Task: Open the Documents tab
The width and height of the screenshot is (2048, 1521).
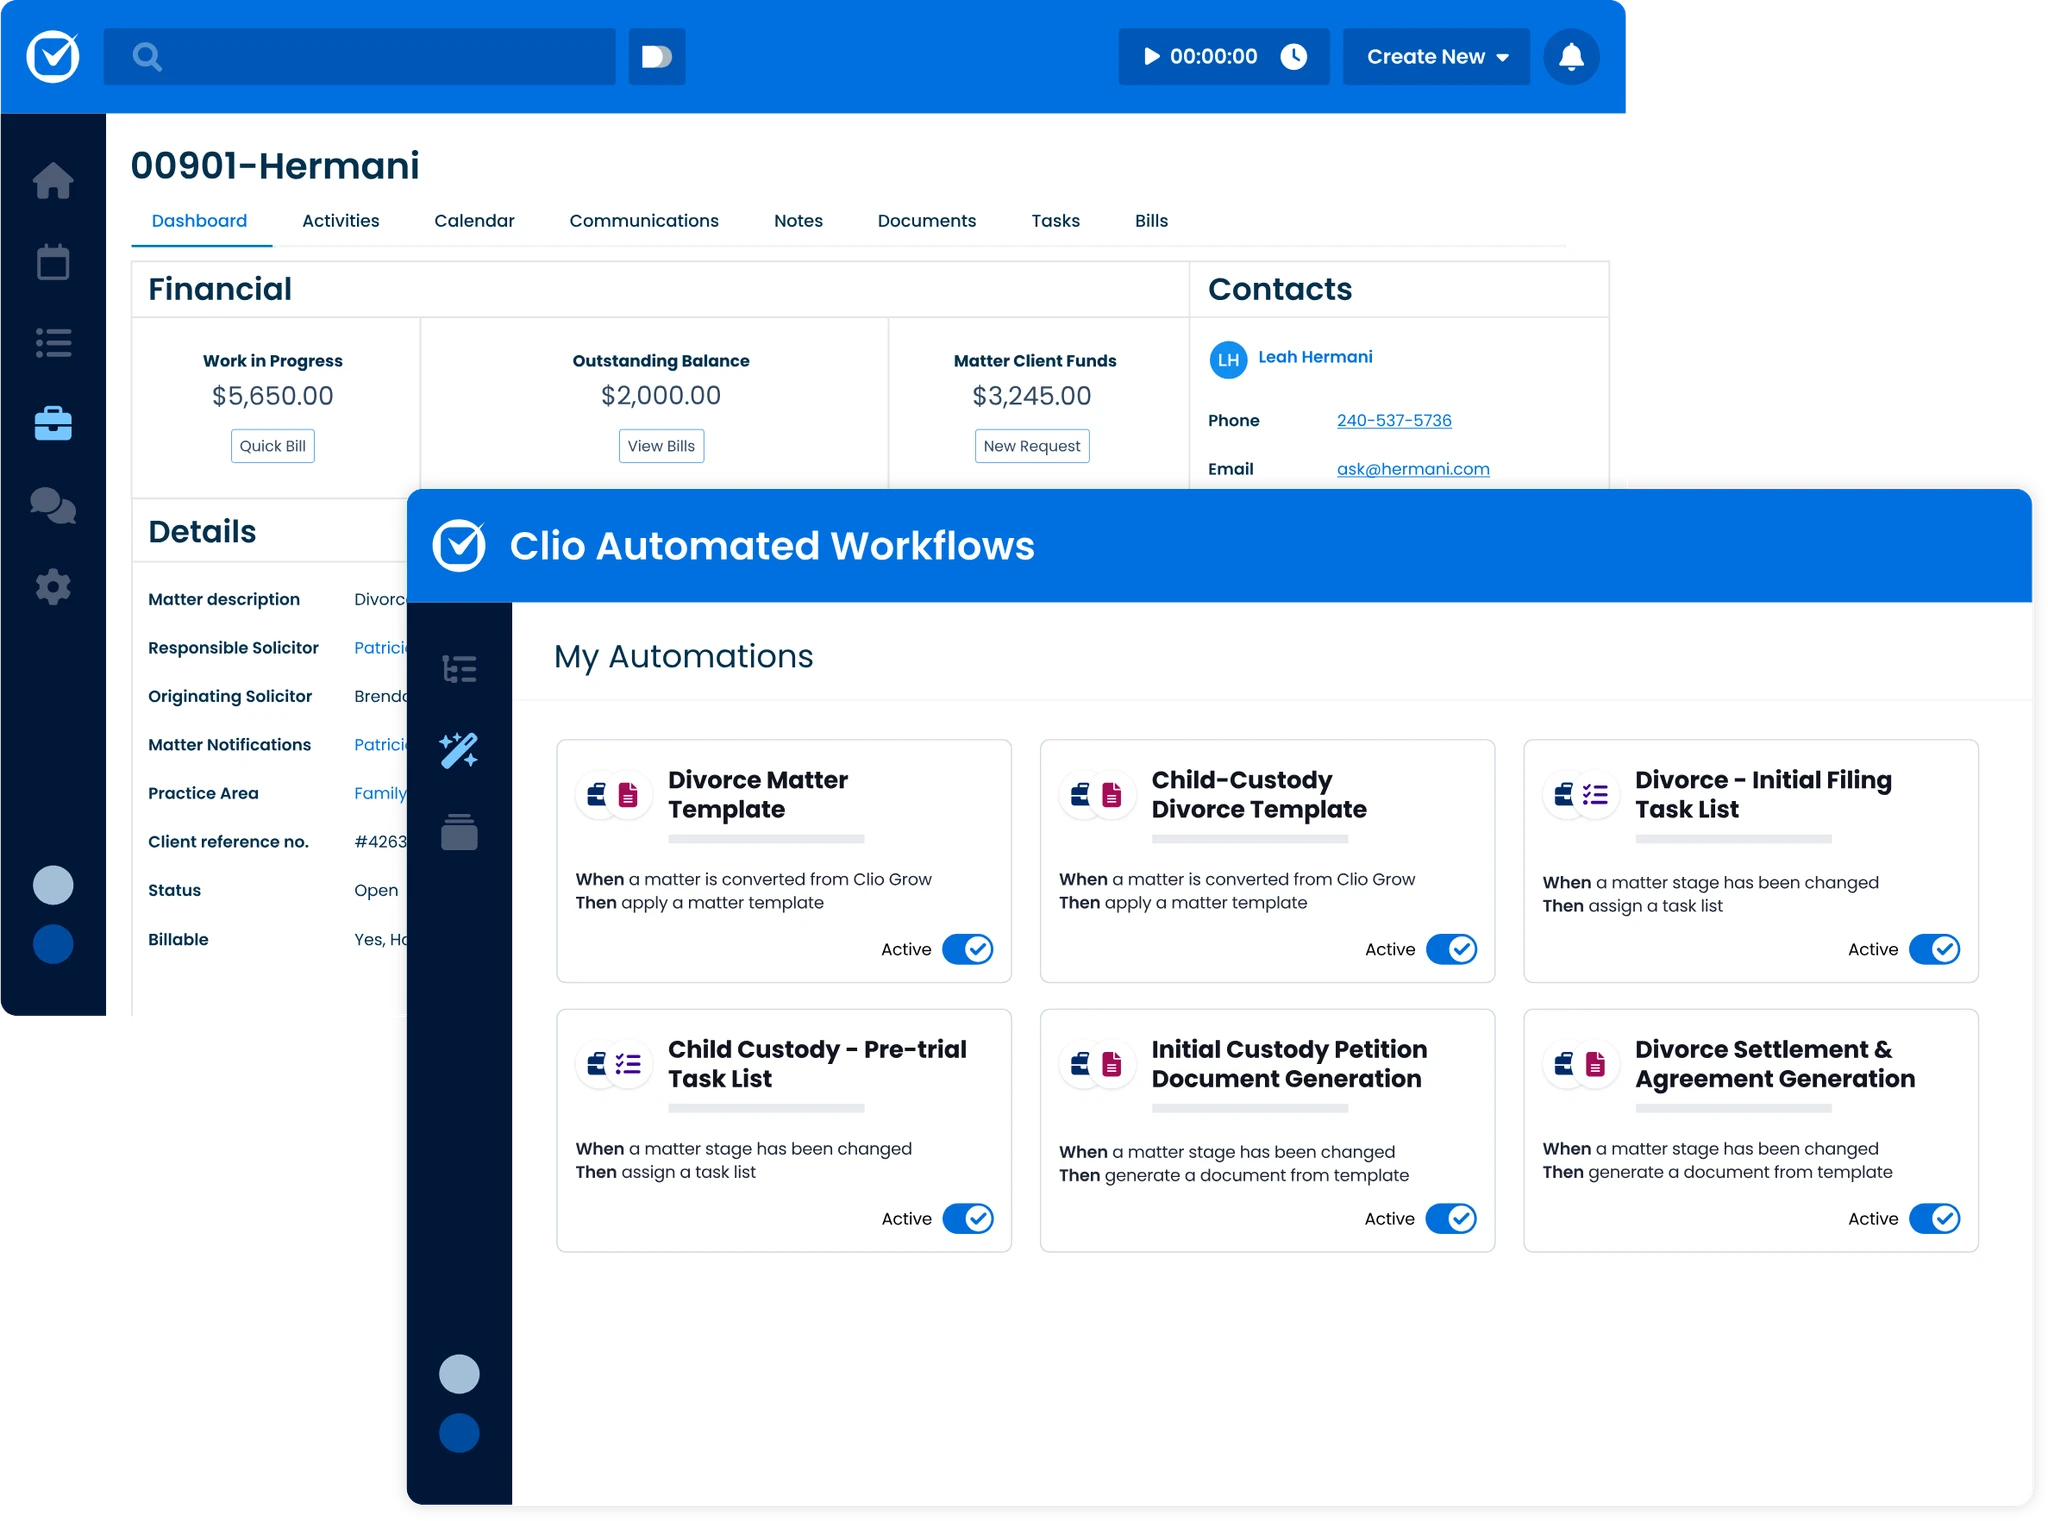Action: [x=926, y=221]
